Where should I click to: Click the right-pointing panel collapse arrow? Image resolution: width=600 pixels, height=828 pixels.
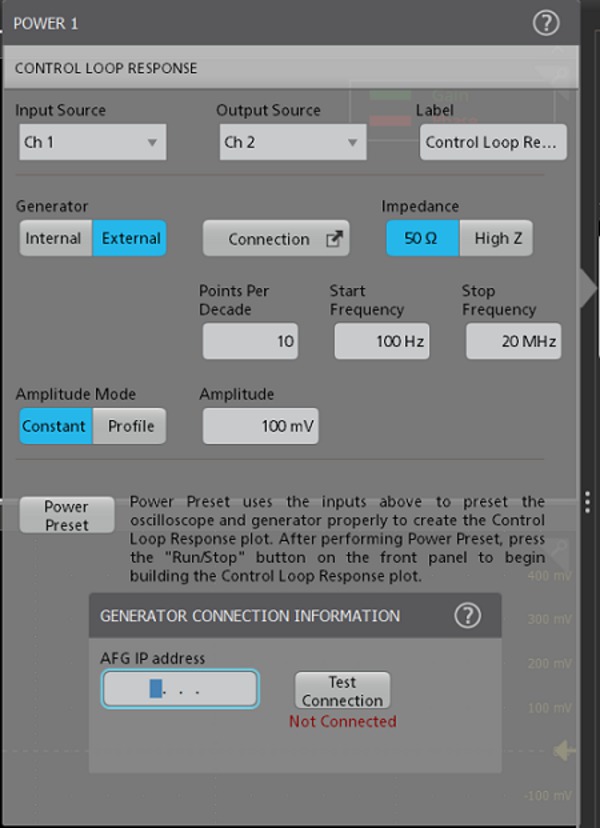coord(588,288)
